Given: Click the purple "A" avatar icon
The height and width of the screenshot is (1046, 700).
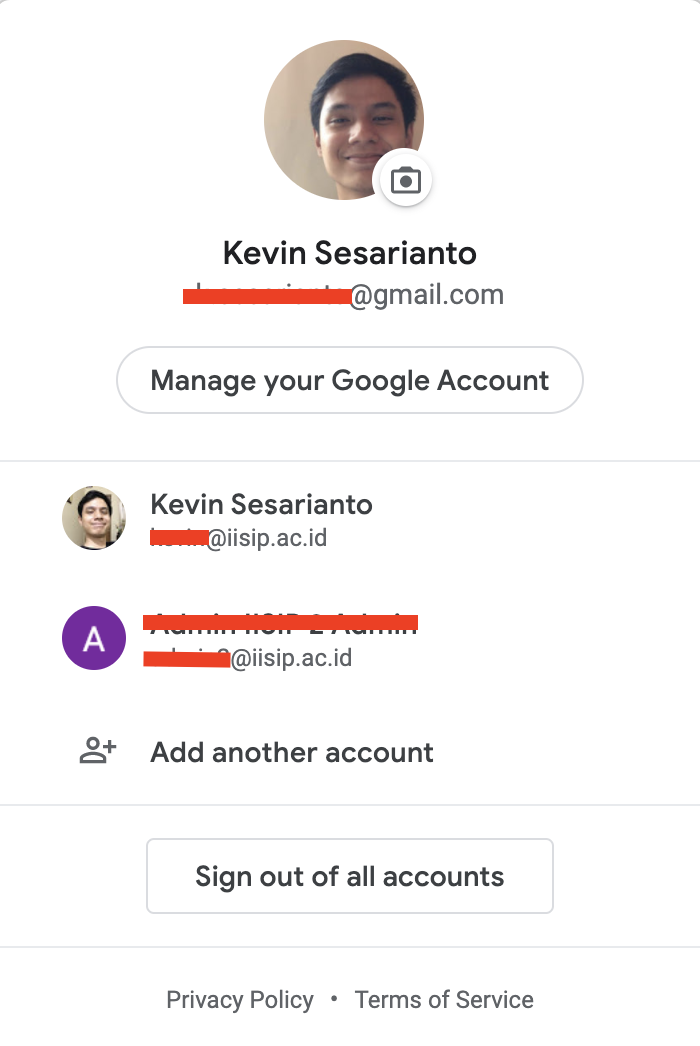Looking at the screenshot, I should click(x=94, y=638).
